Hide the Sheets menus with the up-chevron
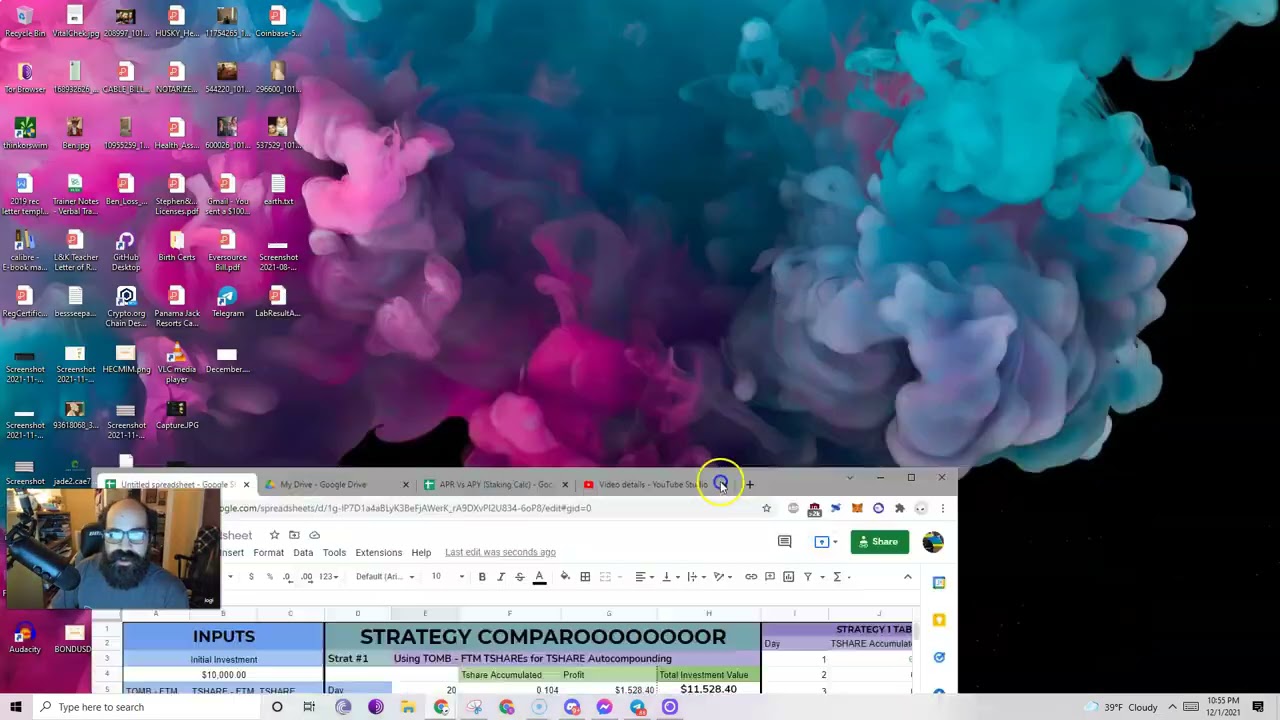 click(x=908, y=576)
